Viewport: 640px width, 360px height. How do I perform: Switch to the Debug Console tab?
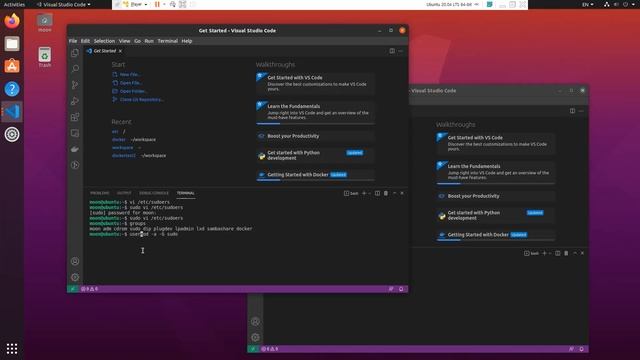point(154,193)
